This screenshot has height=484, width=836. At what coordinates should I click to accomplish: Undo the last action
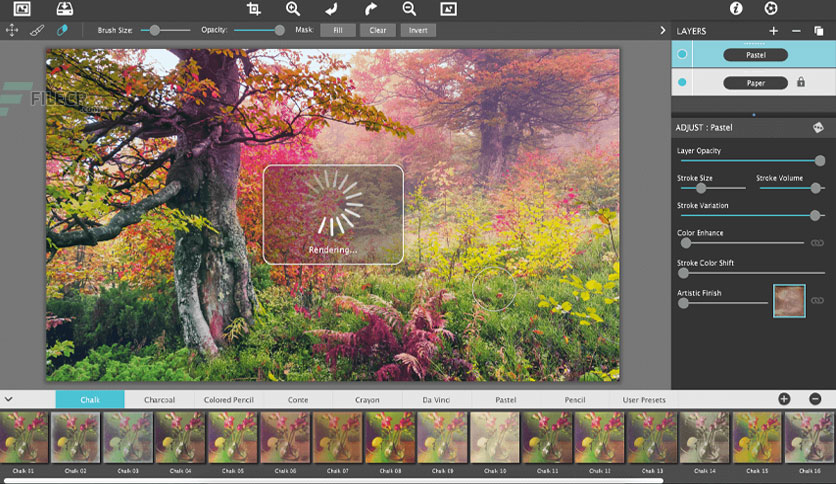click(x=331, y=9)
